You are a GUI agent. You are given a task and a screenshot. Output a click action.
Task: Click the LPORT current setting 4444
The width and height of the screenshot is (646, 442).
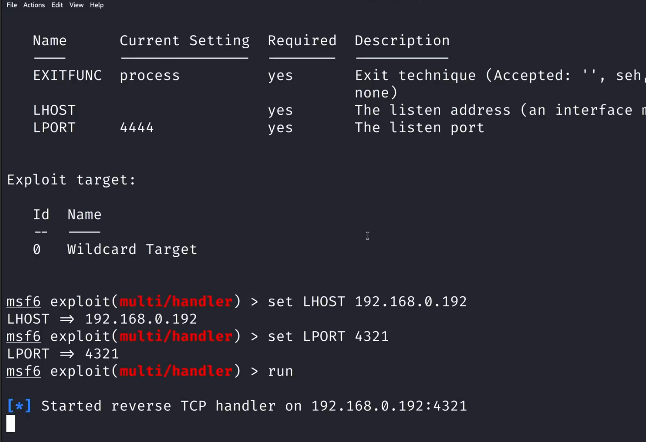pos(137,127)
